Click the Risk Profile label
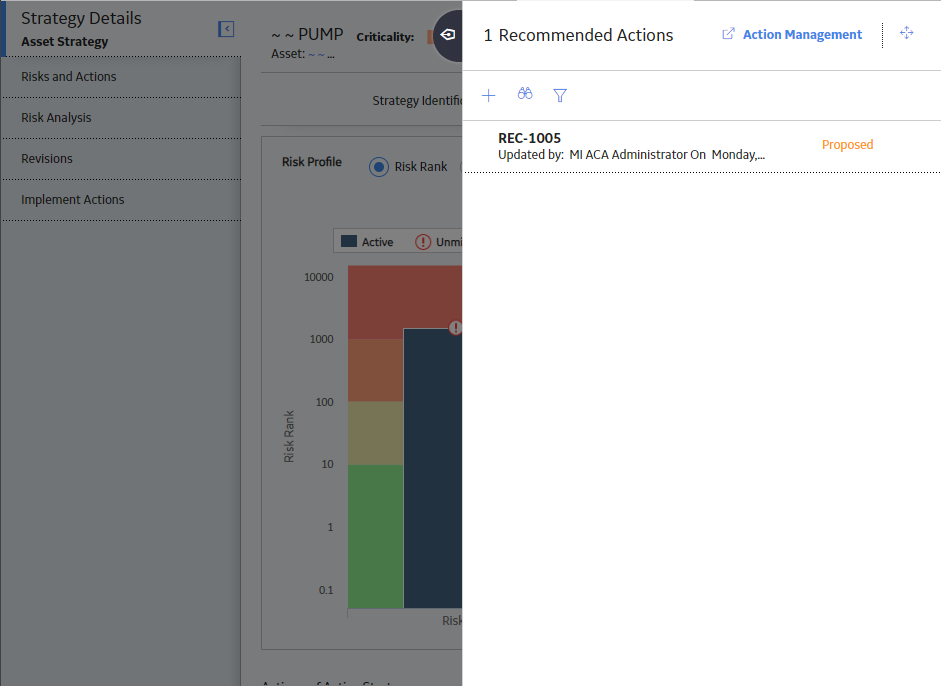The height and width of the screenshot is (686, 941). tap(311, 162)
